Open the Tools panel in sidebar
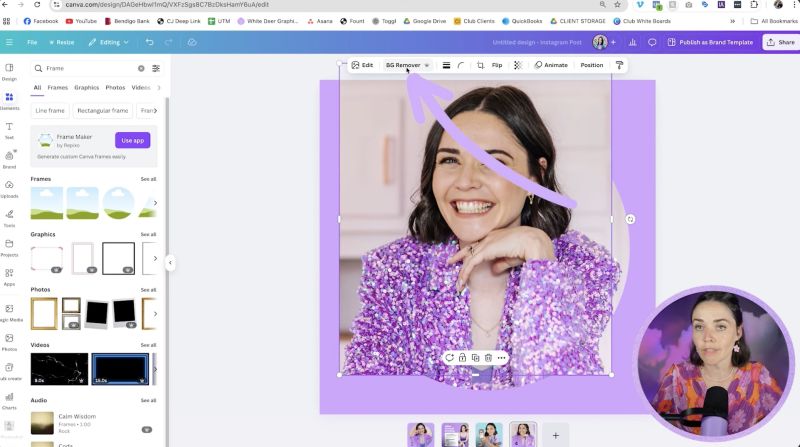 pos(9,218)
